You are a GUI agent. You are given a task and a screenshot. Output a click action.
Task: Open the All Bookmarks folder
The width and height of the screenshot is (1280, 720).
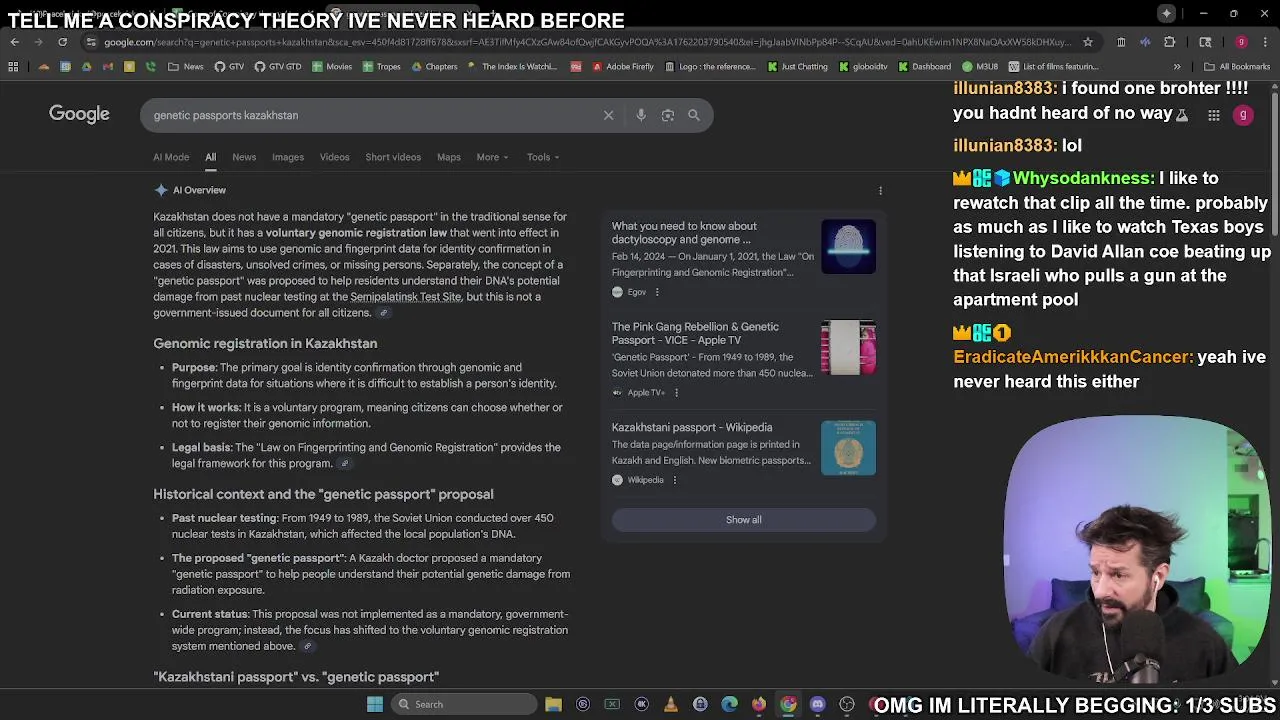click(1237, 67)
